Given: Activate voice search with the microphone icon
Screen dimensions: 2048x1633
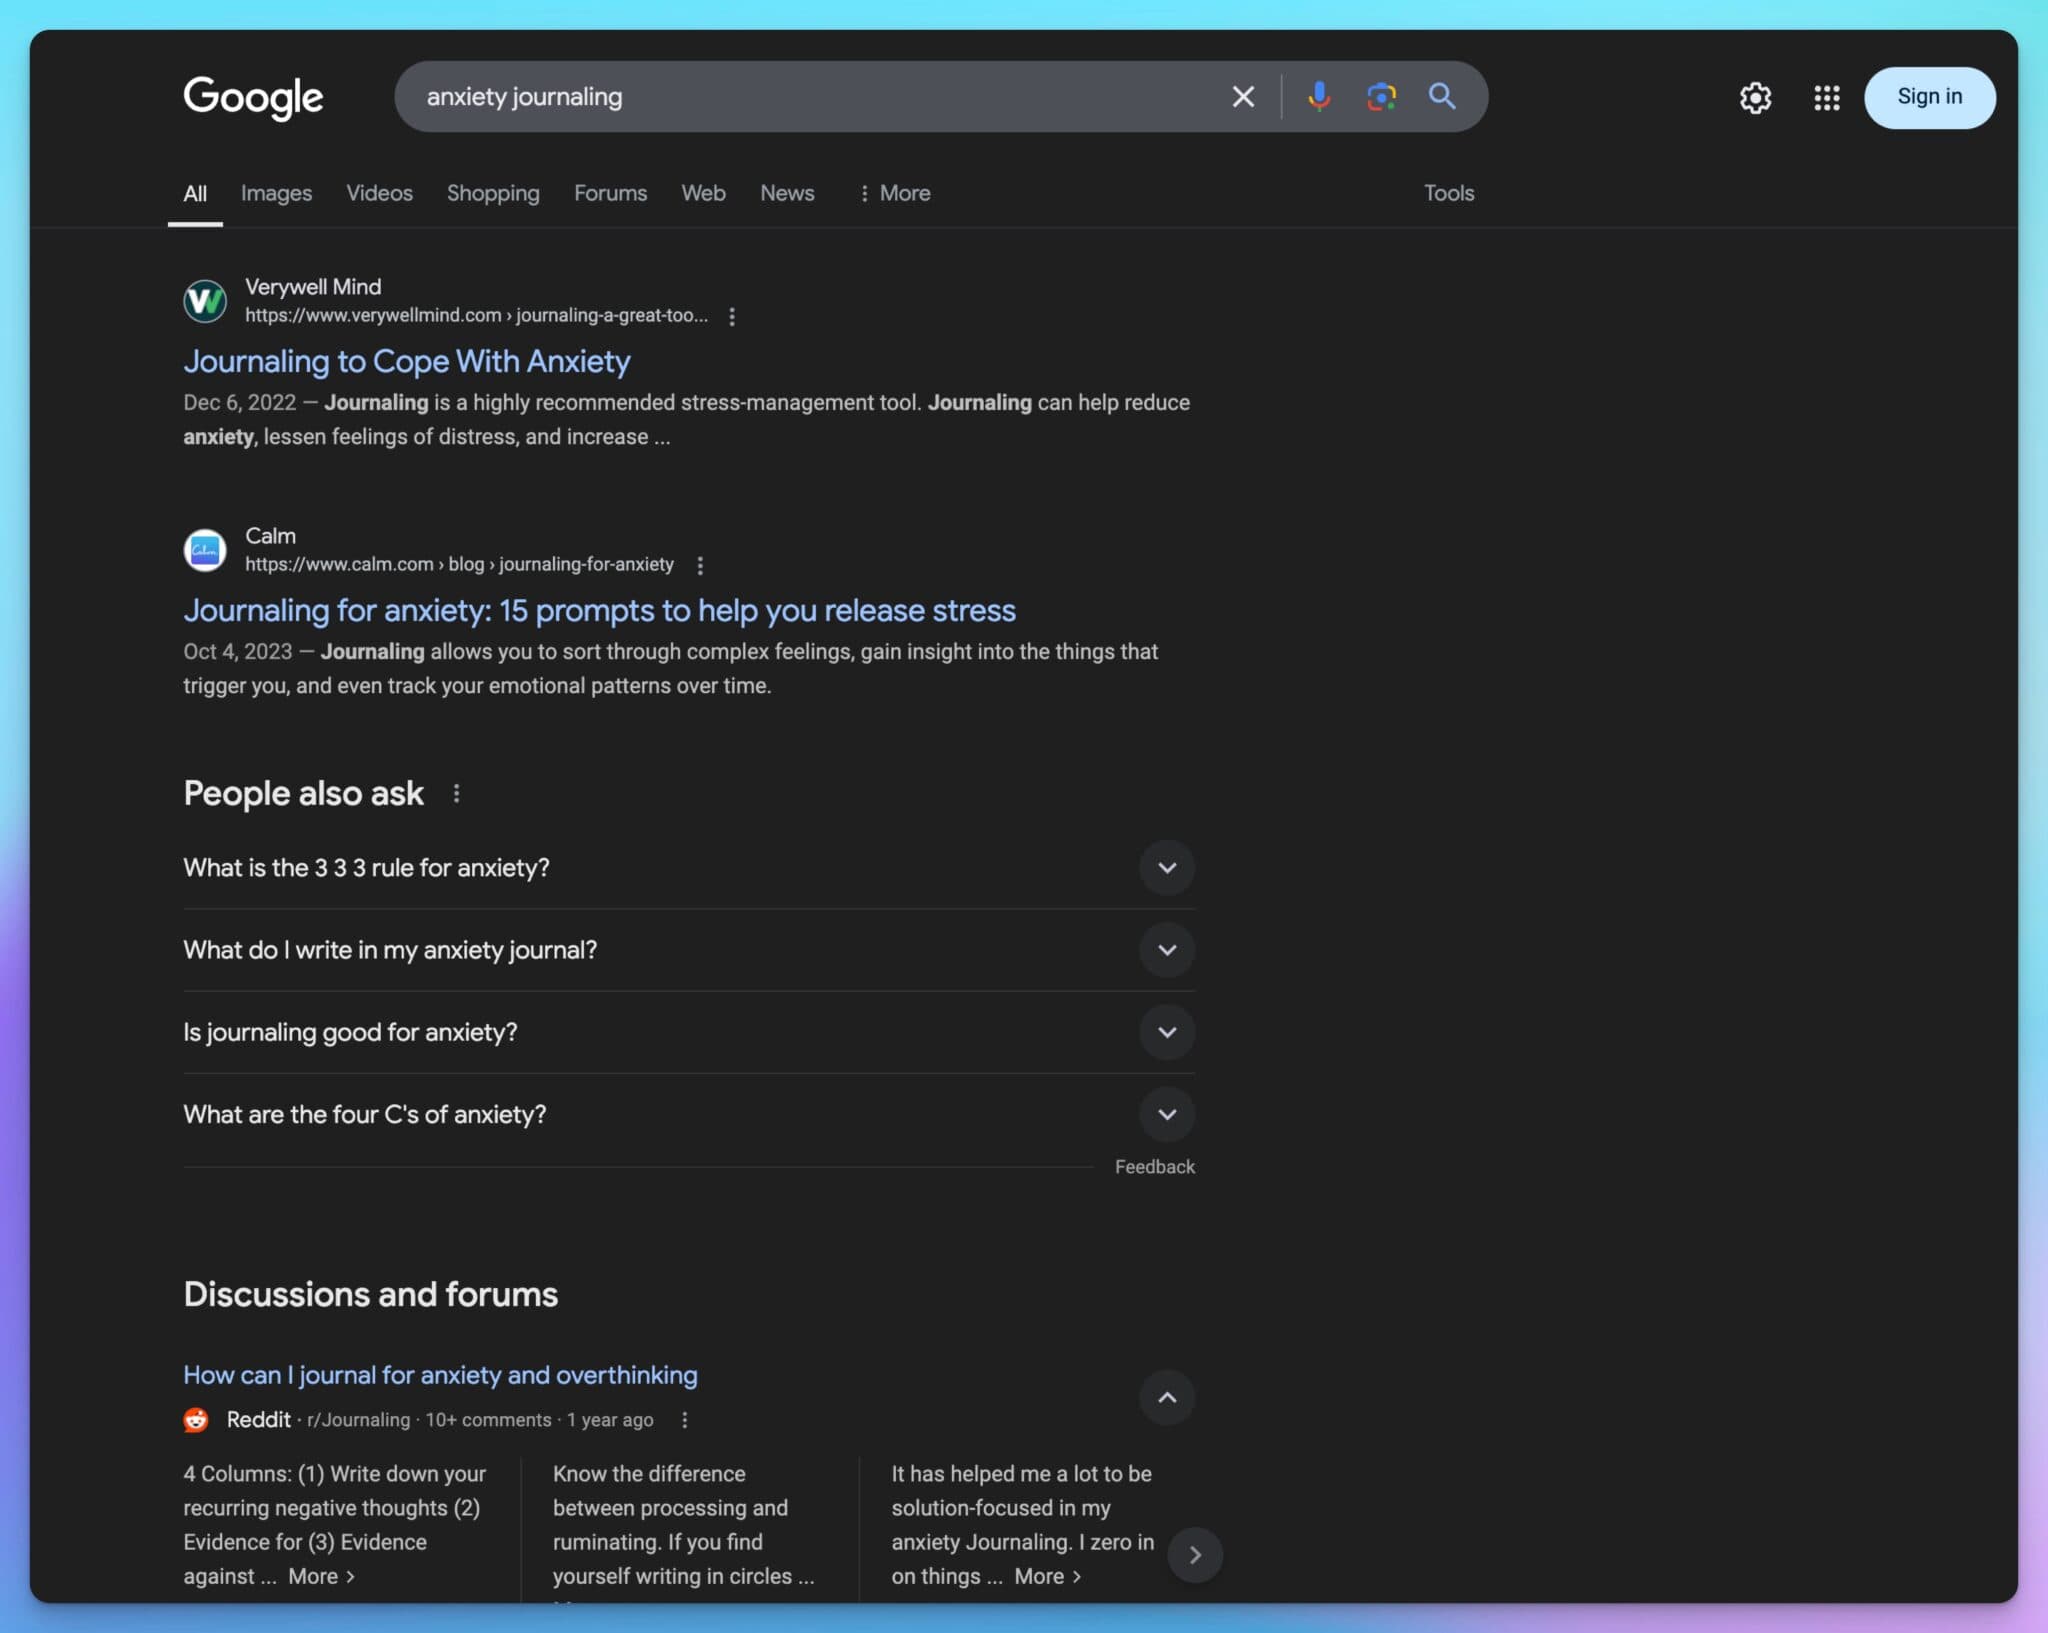Looking at the screenshot, I should coord(1318,96).
